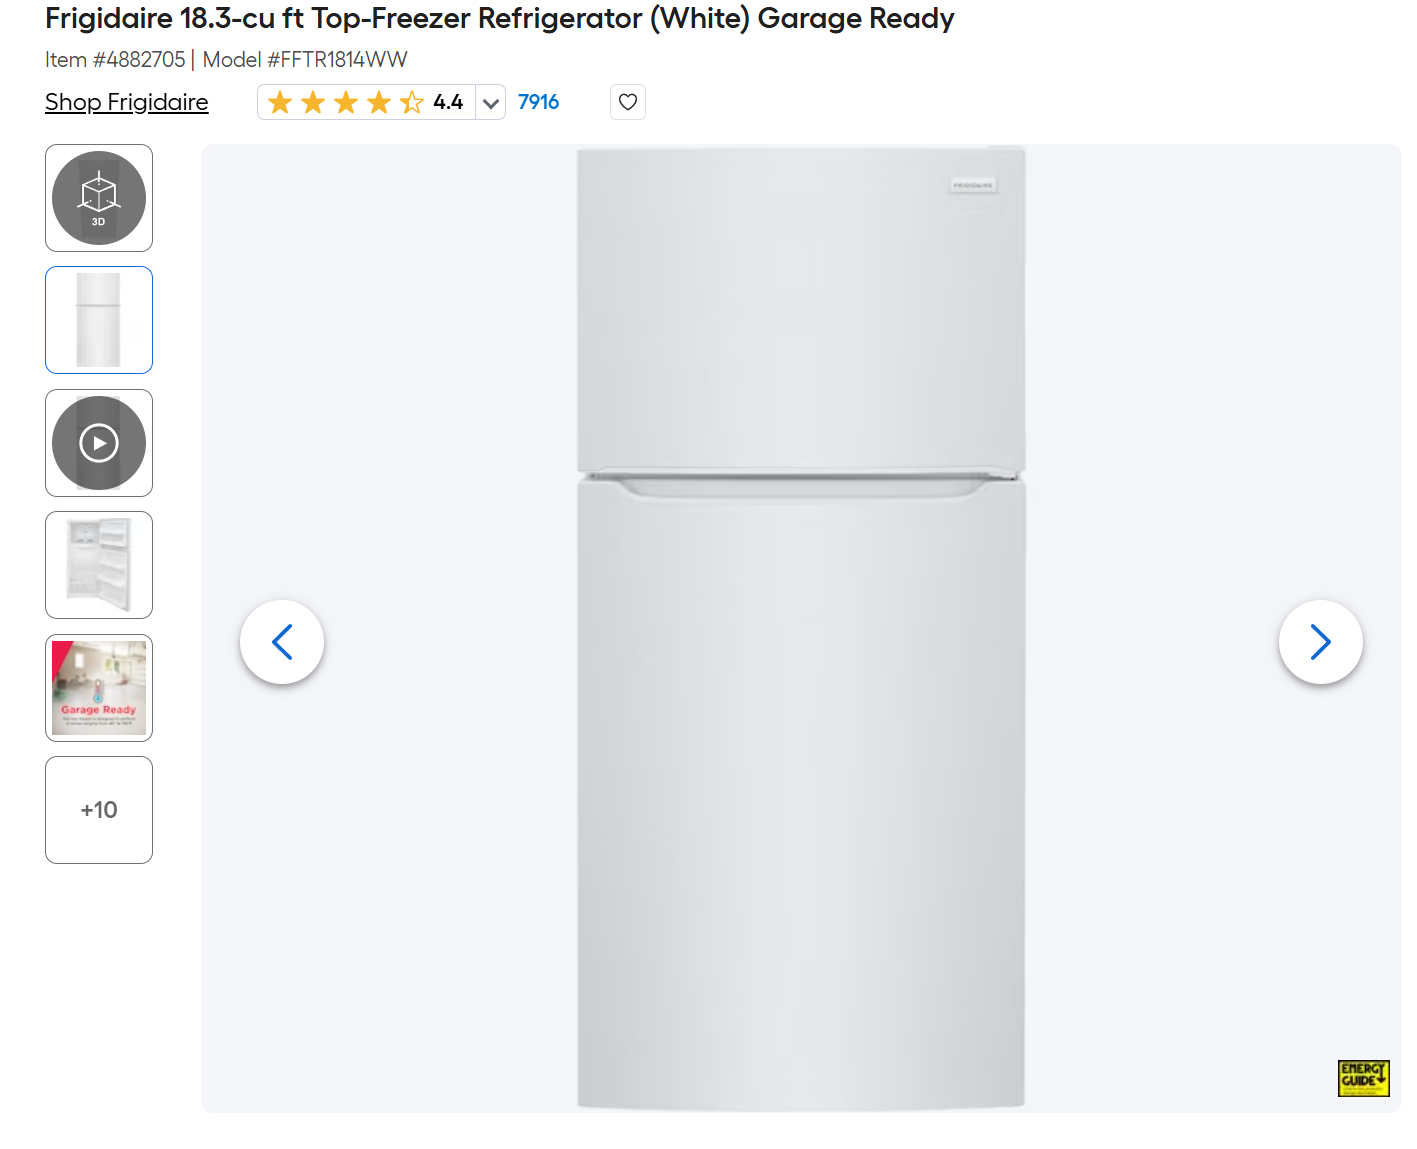The width and height of the screenshot is (1417, 1149).
Task: Go to the previous product image
Action: (x=282, y=642)
